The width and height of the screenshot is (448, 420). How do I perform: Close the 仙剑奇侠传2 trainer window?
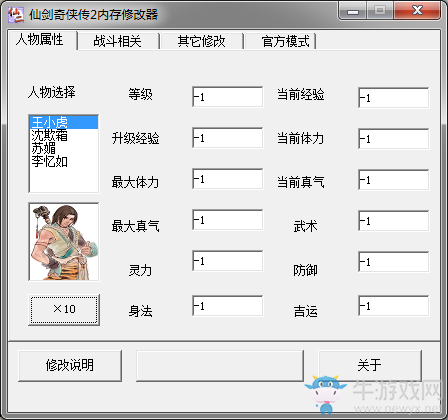pos(417,11)
